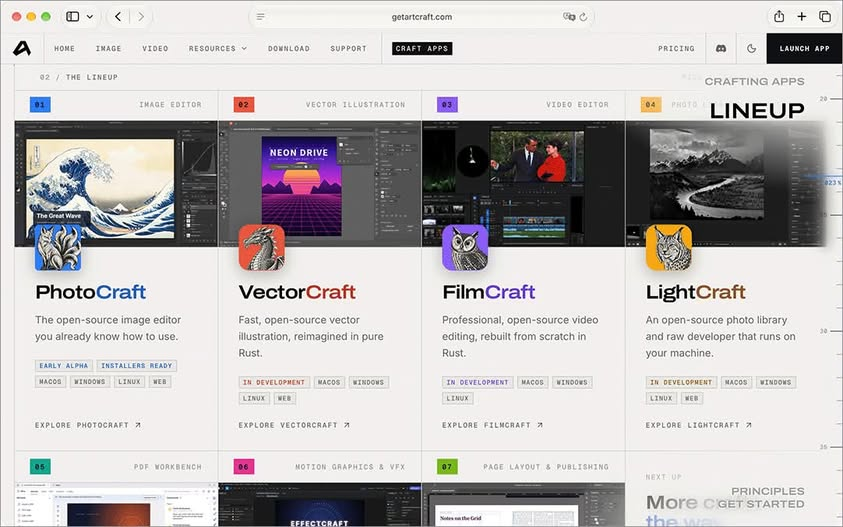Open the sidebar options chevron
The image size is (843, 527).
[90, 17]
